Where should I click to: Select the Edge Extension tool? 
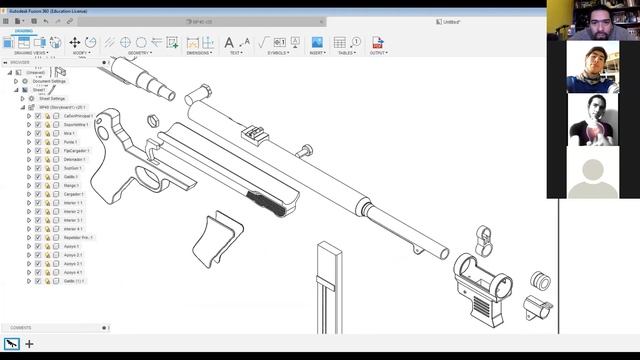tap(157, 42)
